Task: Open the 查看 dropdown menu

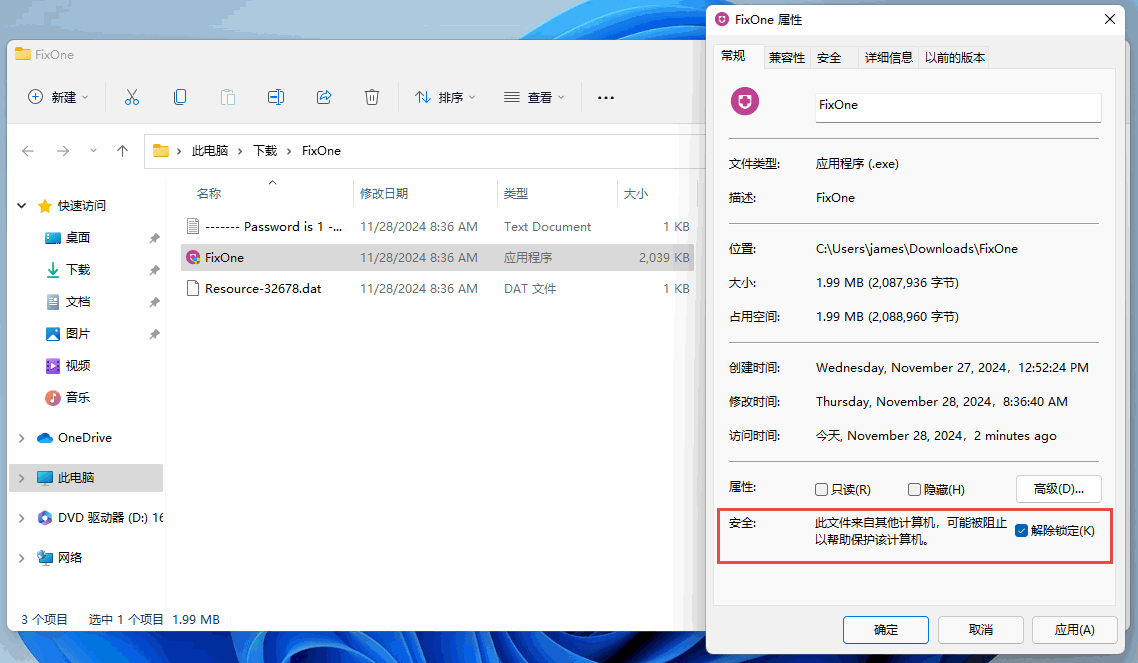Action: click(534, 97)
